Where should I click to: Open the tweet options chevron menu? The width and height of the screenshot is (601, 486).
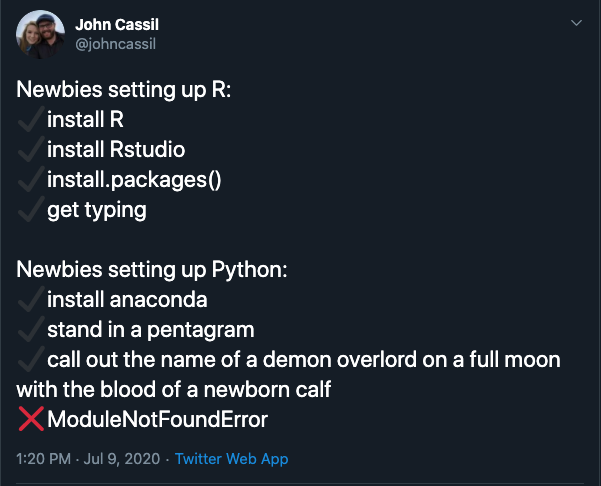tap(576, 22)
